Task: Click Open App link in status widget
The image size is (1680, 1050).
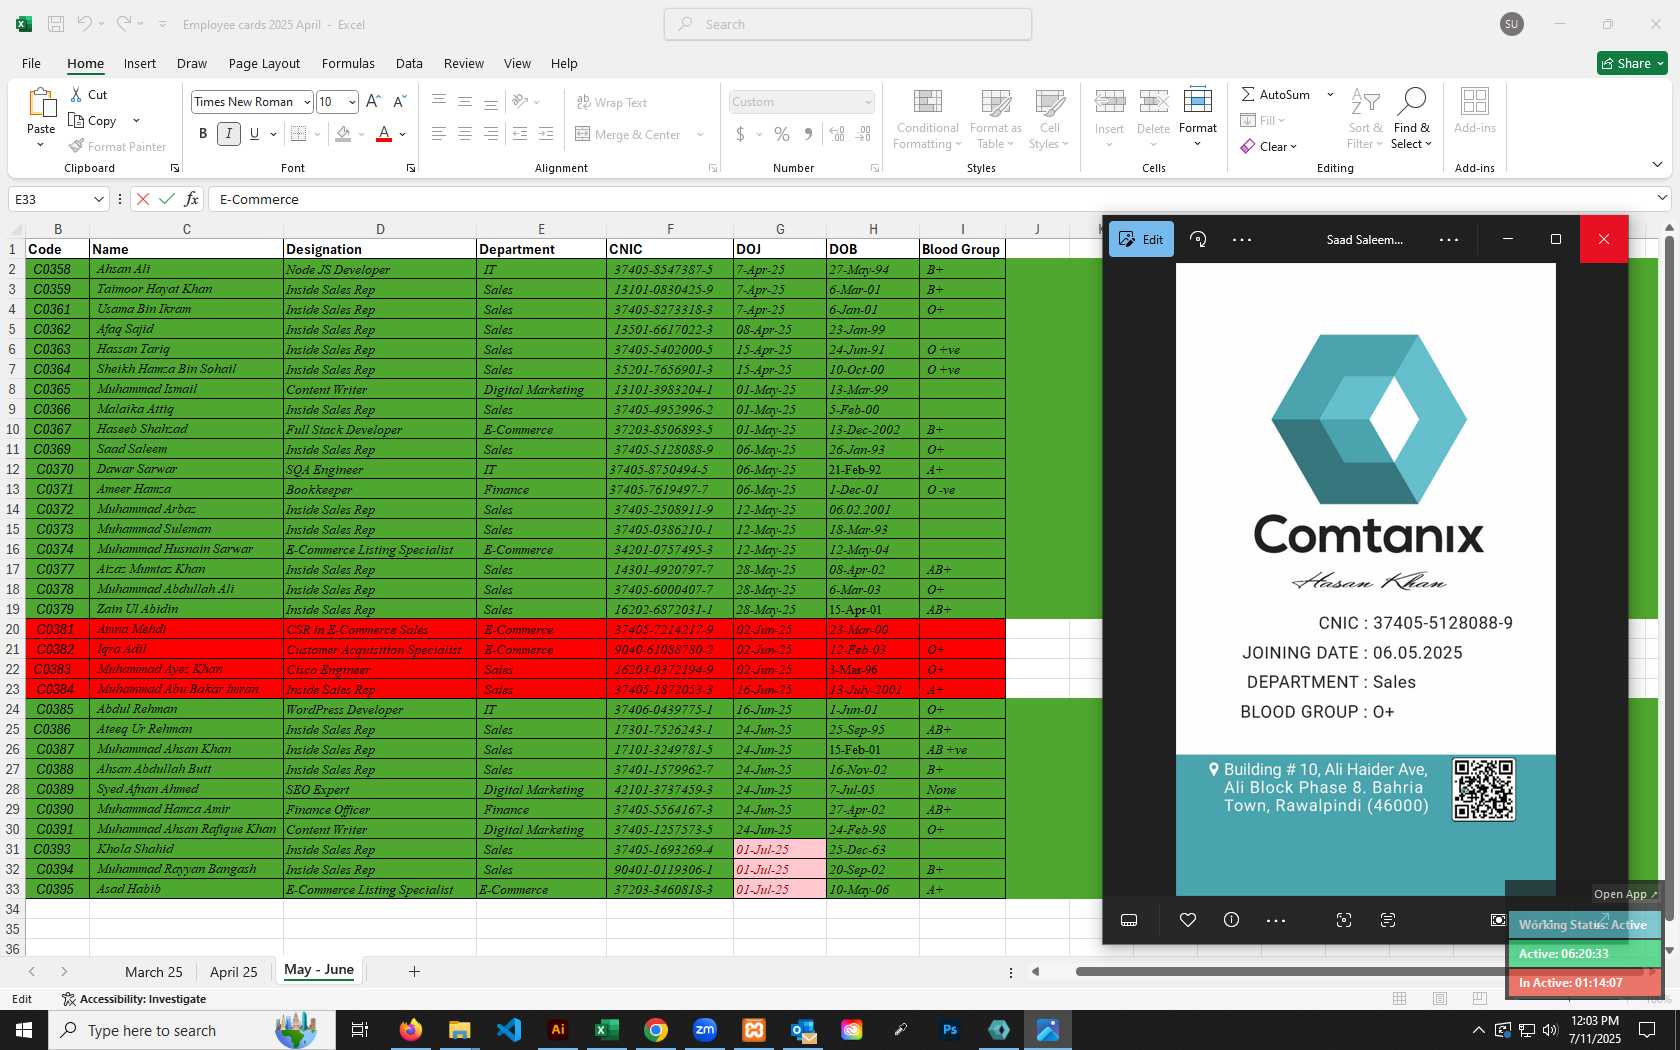Action: click(1625, 894)
